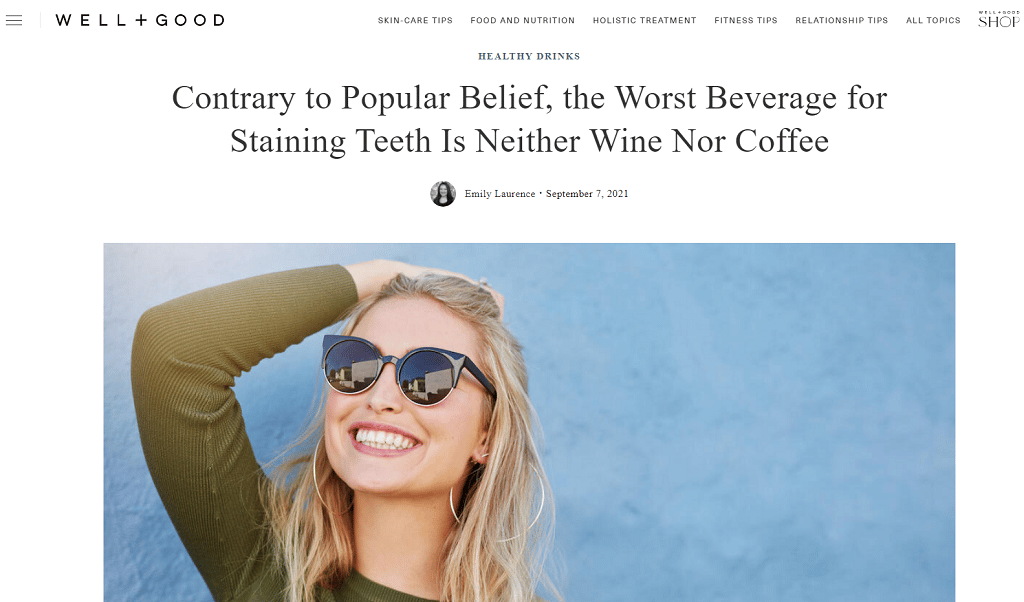
Task: Open Relationship Tips section
Action: pyautogui.click(x=842, y=20)
